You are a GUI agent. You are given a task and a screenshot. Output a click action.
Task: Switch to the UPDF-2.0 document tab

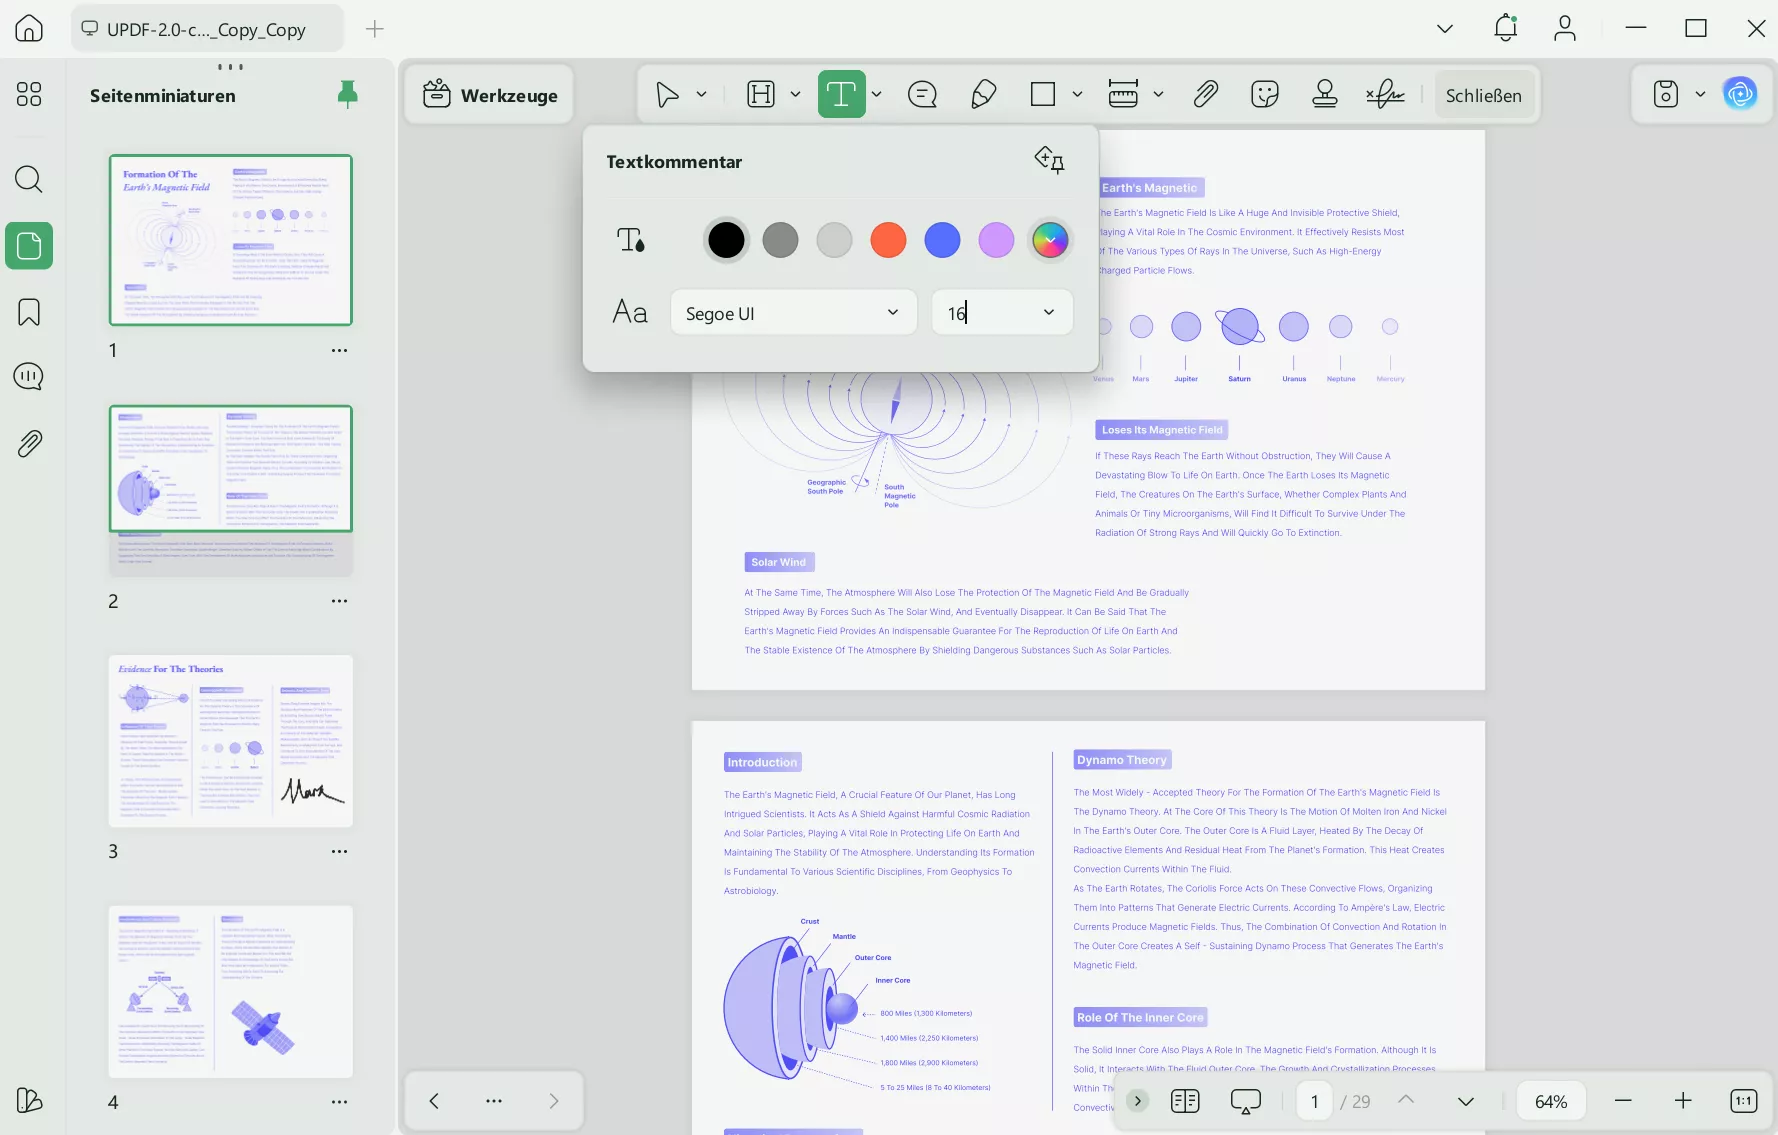pos(207,29)
